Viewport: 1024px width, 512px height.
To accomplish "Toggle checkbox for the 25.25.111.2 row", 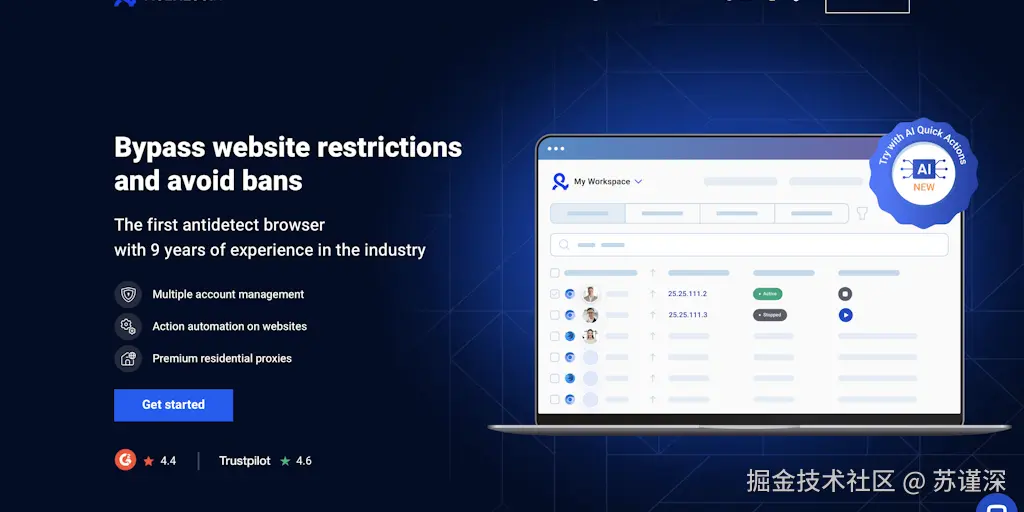I will point(554,294).
